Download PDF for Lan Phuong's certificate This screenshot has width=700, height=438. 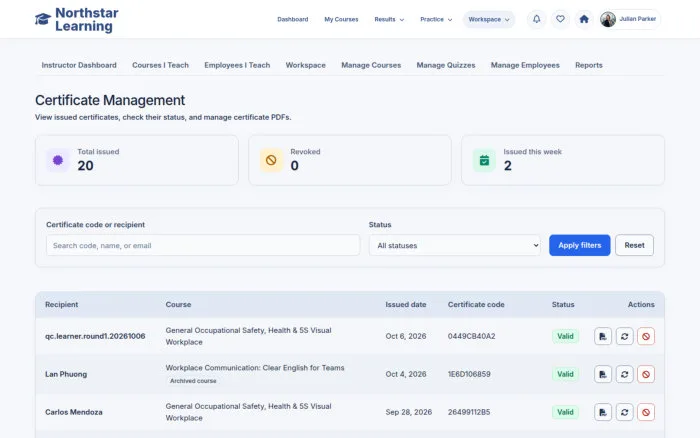(603, 374)
